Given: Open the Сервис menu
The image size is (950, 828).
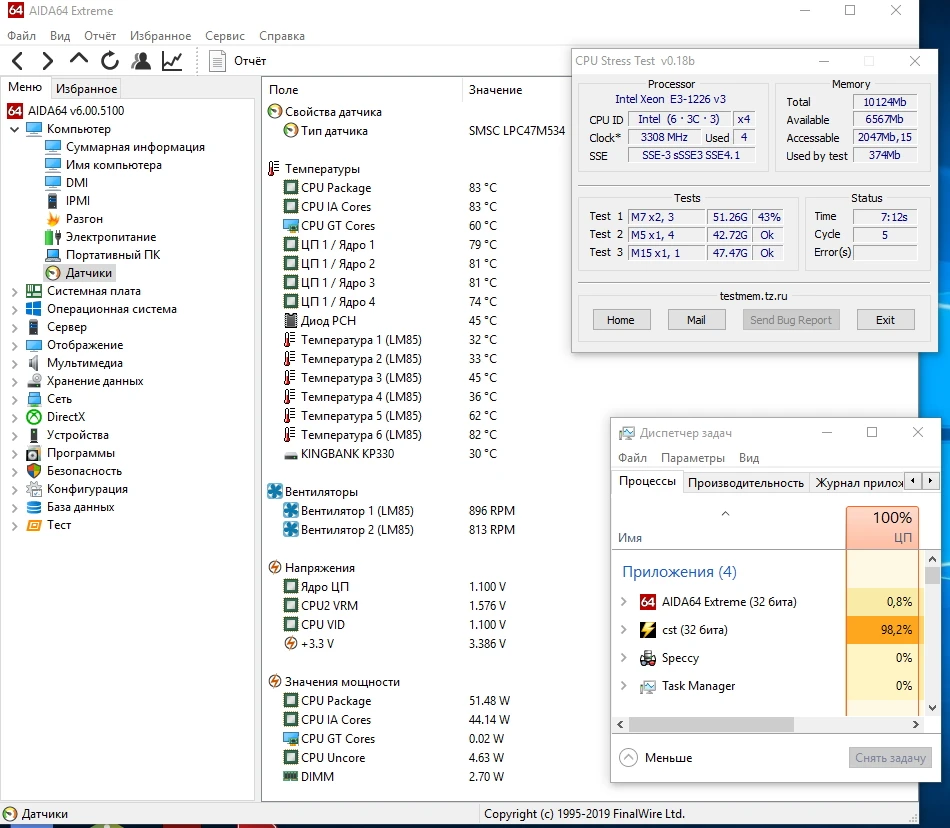Looking at the screenshot, I should pos(224,36).
